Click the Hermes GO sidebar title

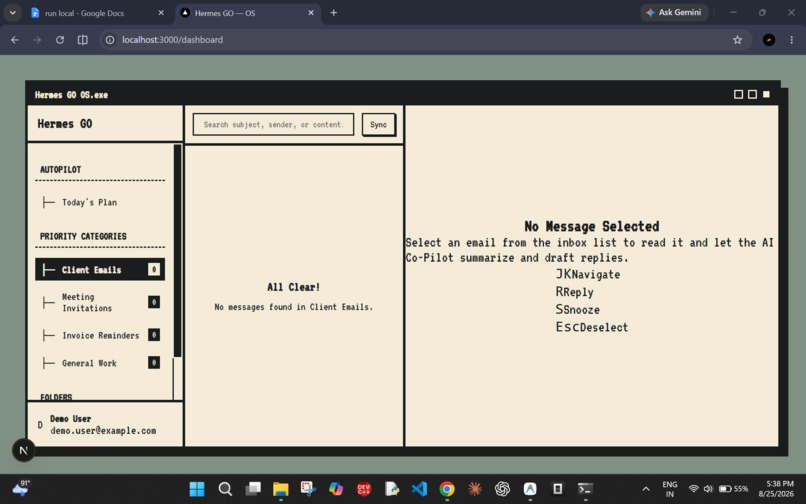pos(65,123)
